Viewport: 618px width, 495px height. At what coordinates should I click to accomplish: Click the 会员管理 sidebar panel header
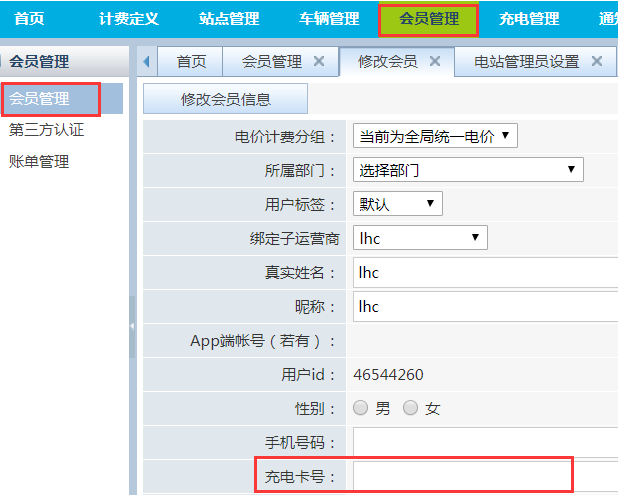coord(64,61)
